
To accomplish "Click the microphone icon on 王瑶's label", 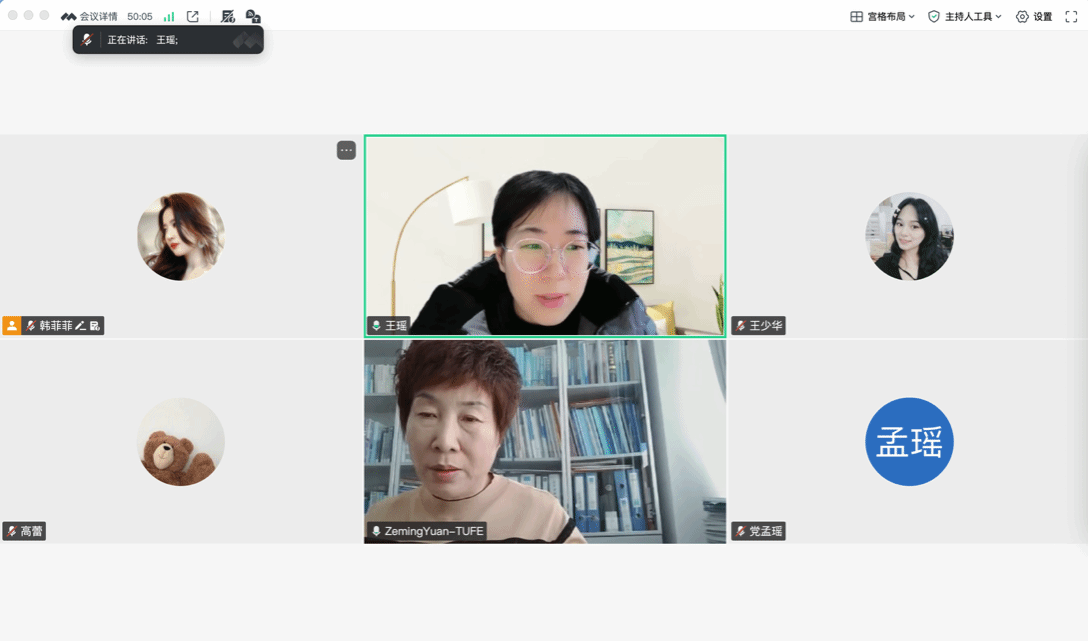I will tap(376, 326).
